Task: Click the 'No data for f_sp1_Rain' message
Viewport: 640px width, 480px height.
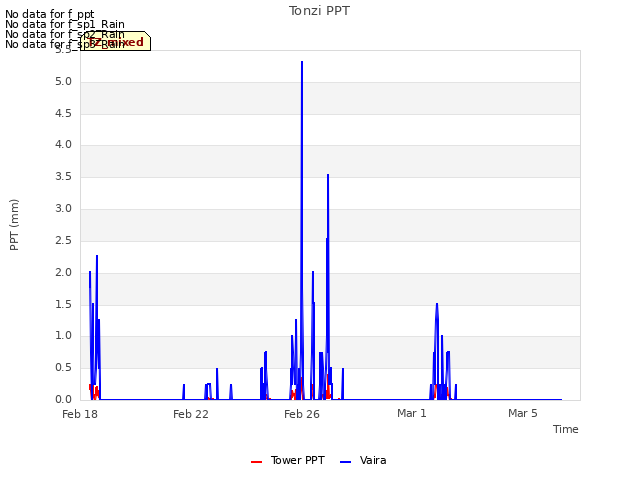Action: point(65,24)
